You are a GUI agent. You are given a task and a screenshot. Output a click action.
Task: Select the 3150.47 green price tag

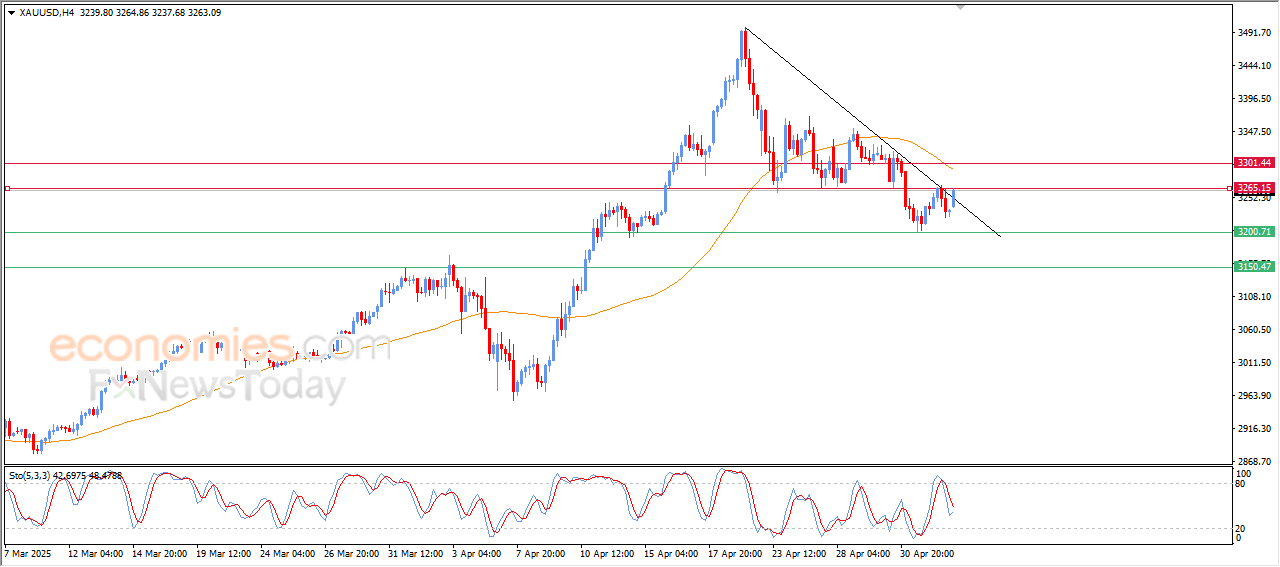[x=1253, y=267]
